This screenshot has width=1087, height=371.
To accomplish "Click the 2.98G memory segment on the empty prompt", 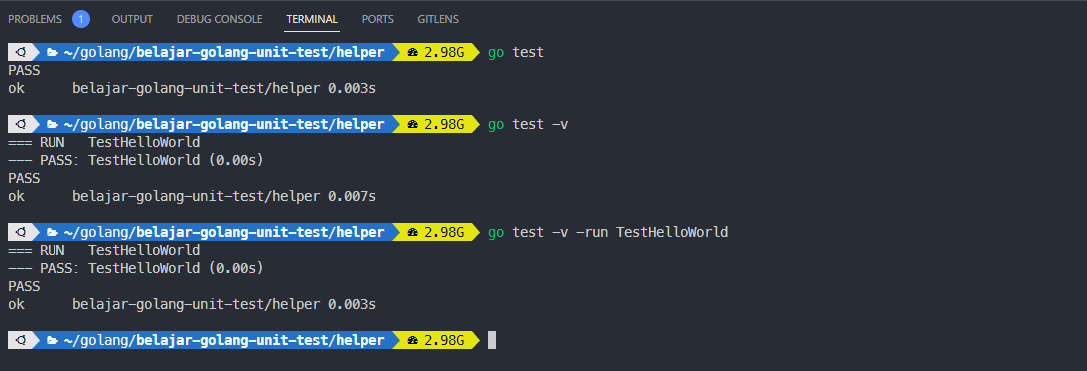I will coord(436,340).
